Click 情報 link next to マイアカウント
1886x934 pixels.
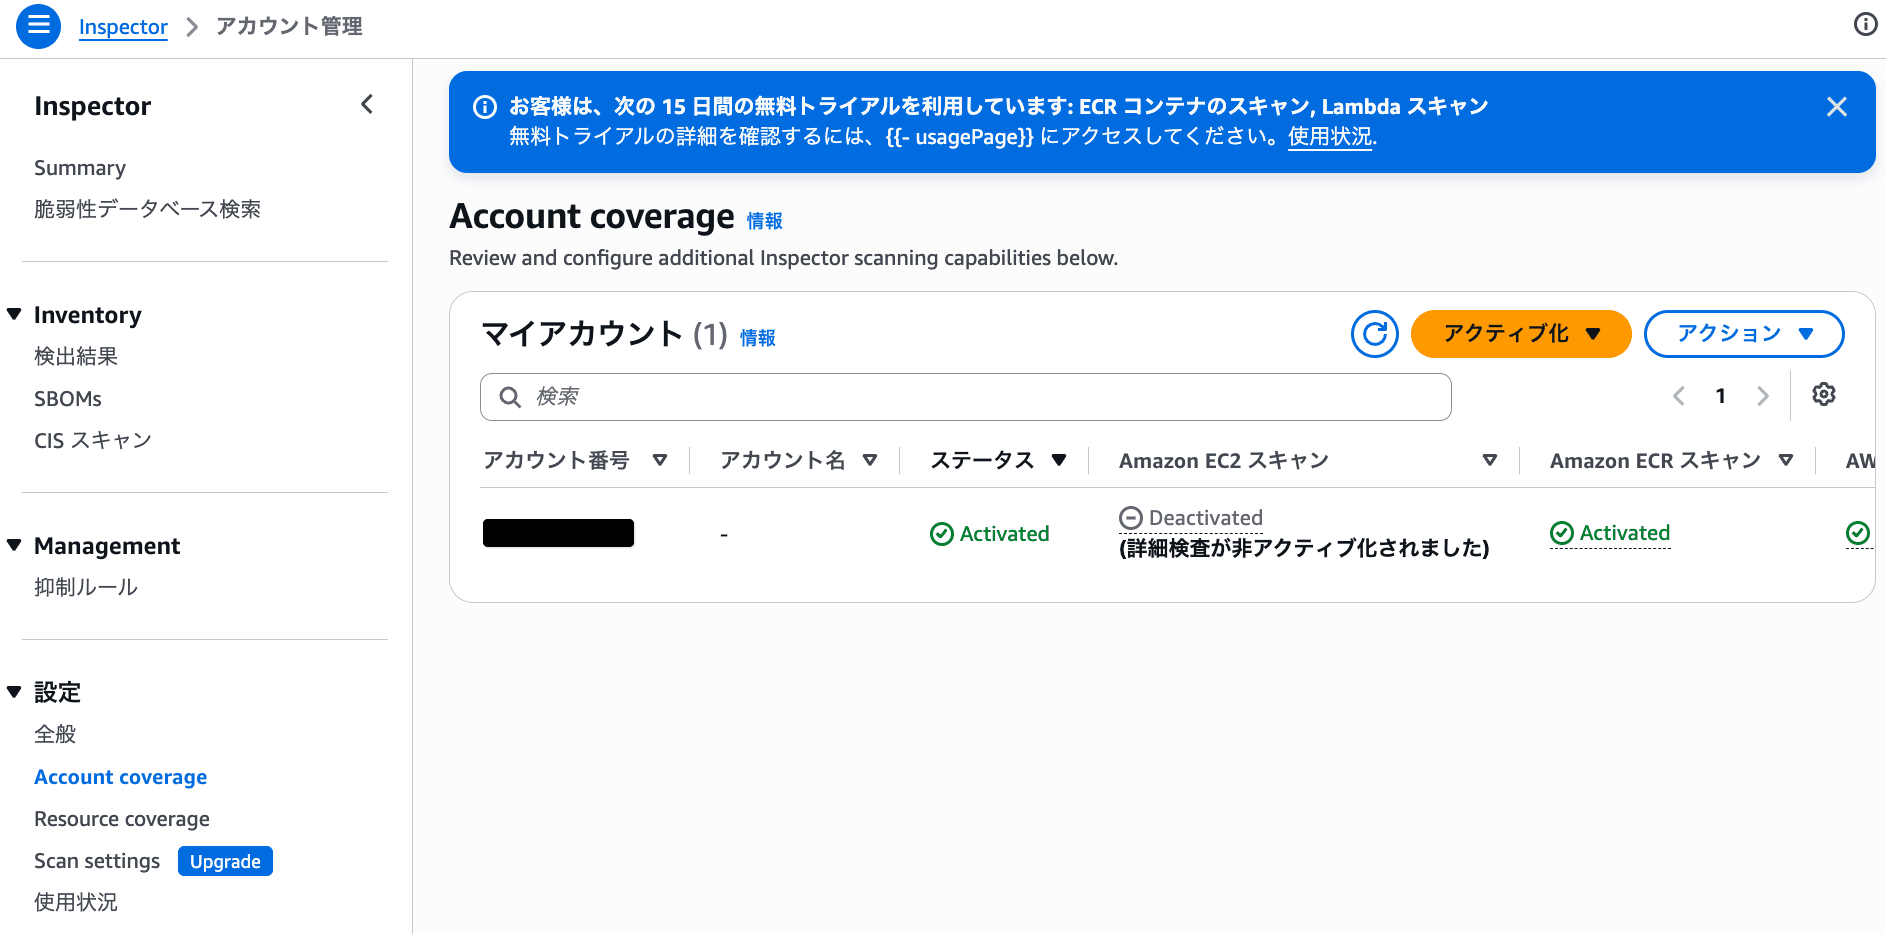pos(758,338)
